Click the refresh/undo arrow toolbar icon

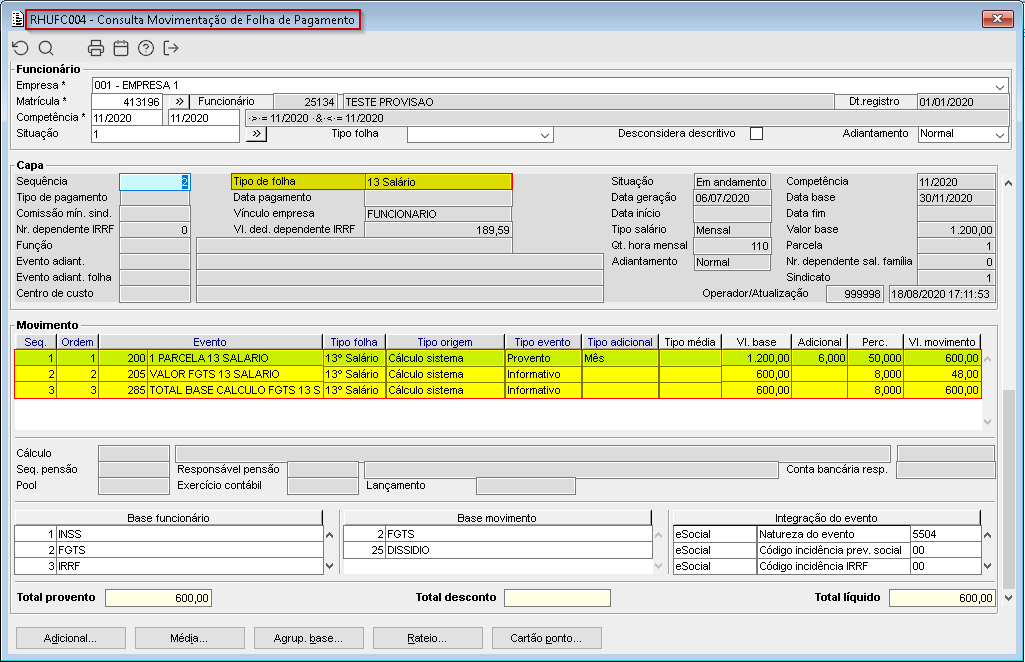20,48
